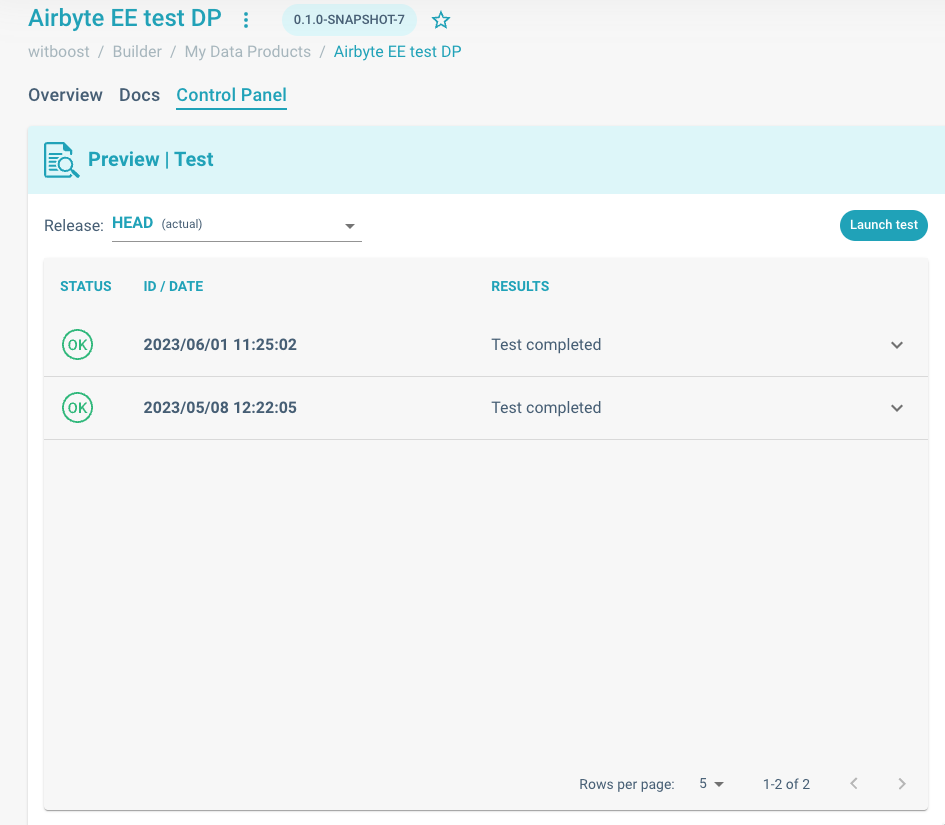Switch to the Docs tab
Viewport: 945px width, 825px height.
pyautogui.click(x=139, y=95)
